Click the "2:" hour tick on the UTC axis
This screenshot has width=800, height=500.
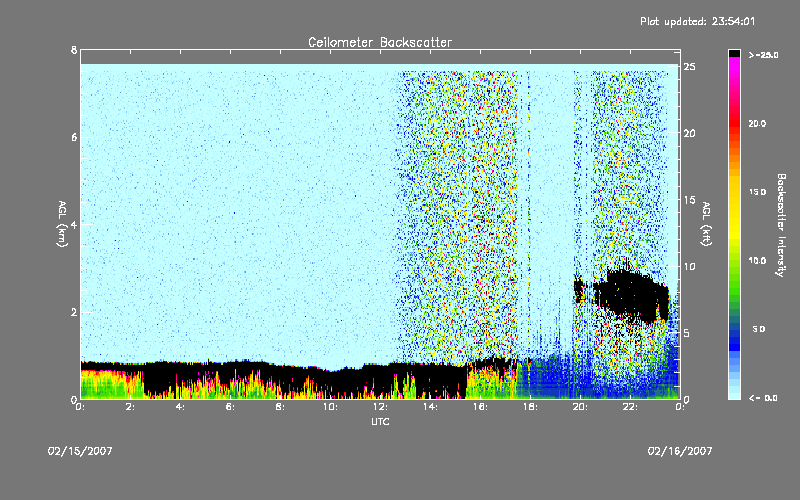[x=131, y=407]
